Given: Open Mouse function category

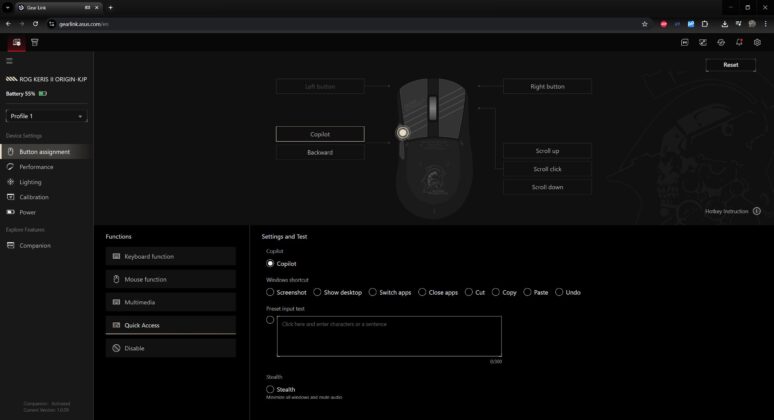Looking at the screenshot, I should [170, 279].
